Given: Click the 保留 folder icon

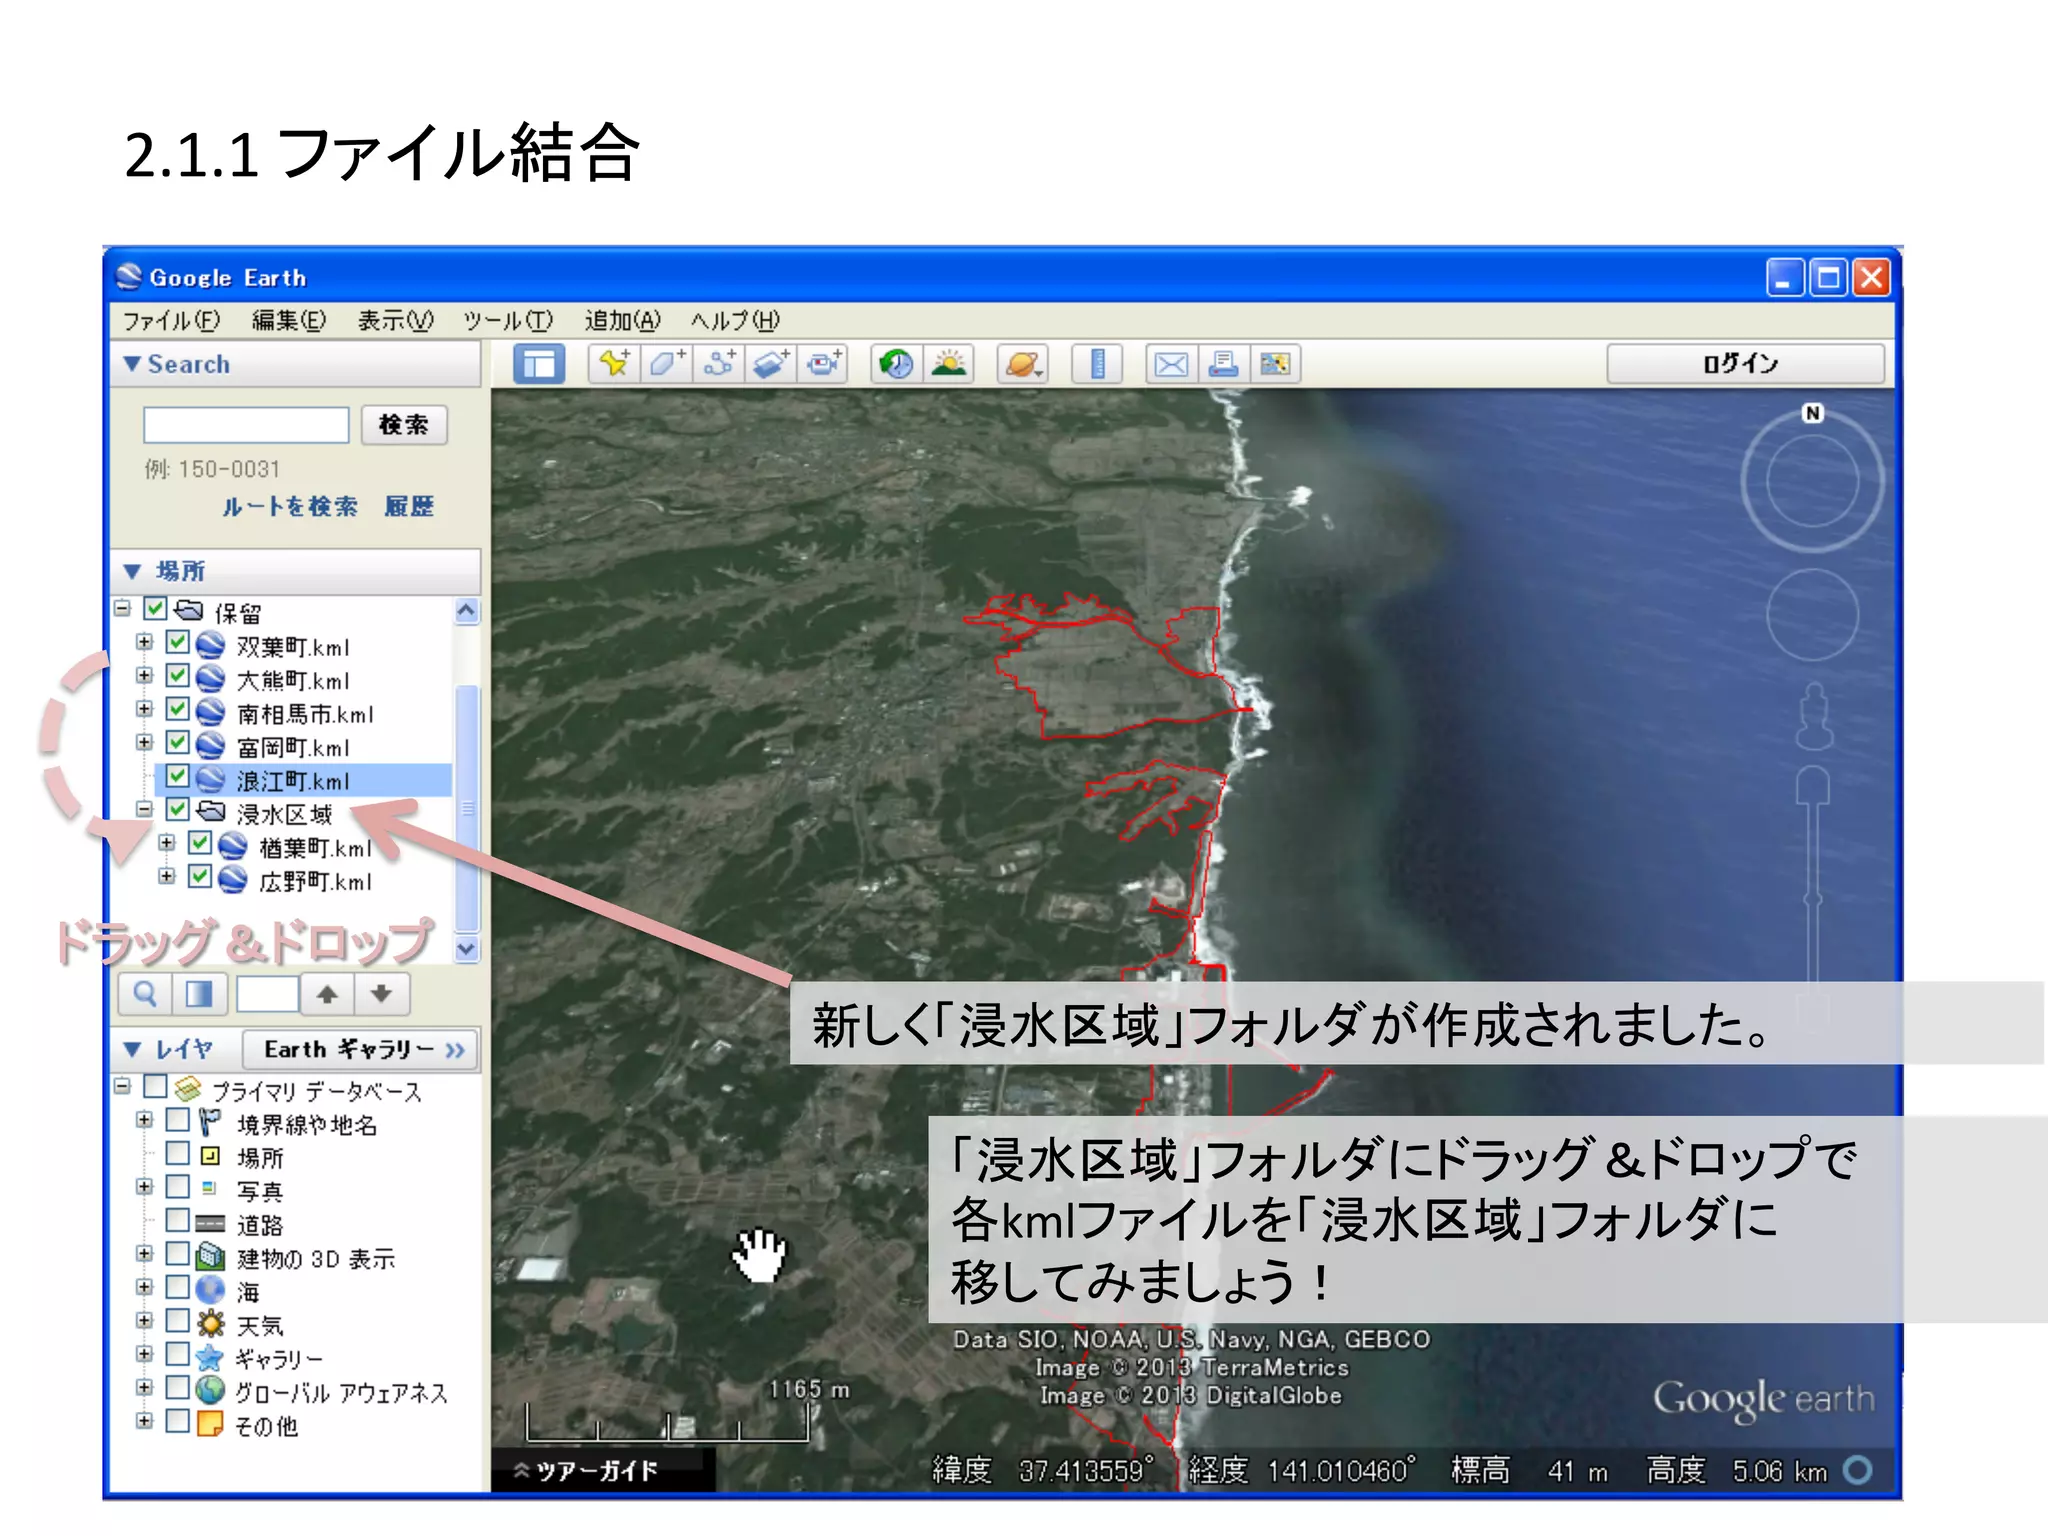Looking at the screenshot, I should pyautogui.click(x=188, y=610).
